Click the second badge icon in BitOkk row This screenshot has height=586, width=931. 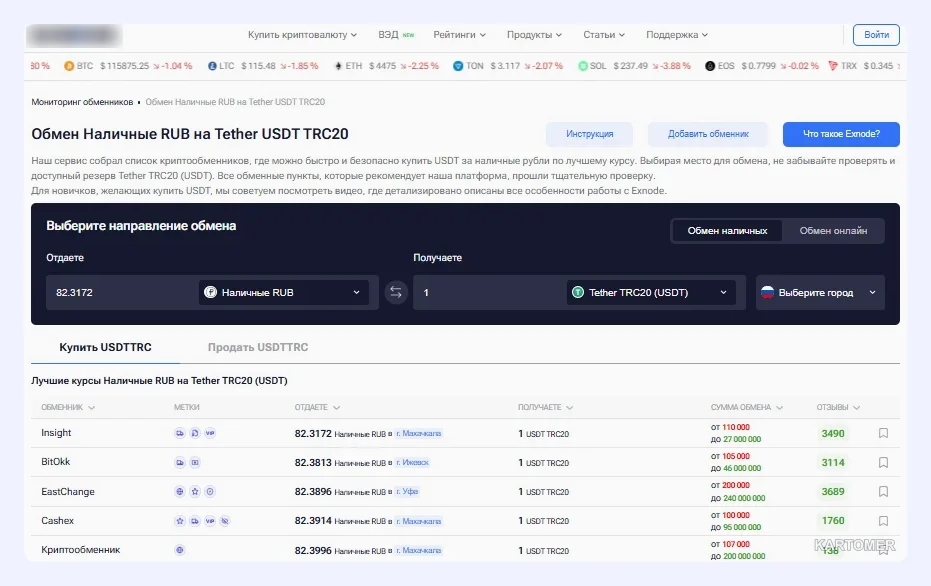(195, 463)
